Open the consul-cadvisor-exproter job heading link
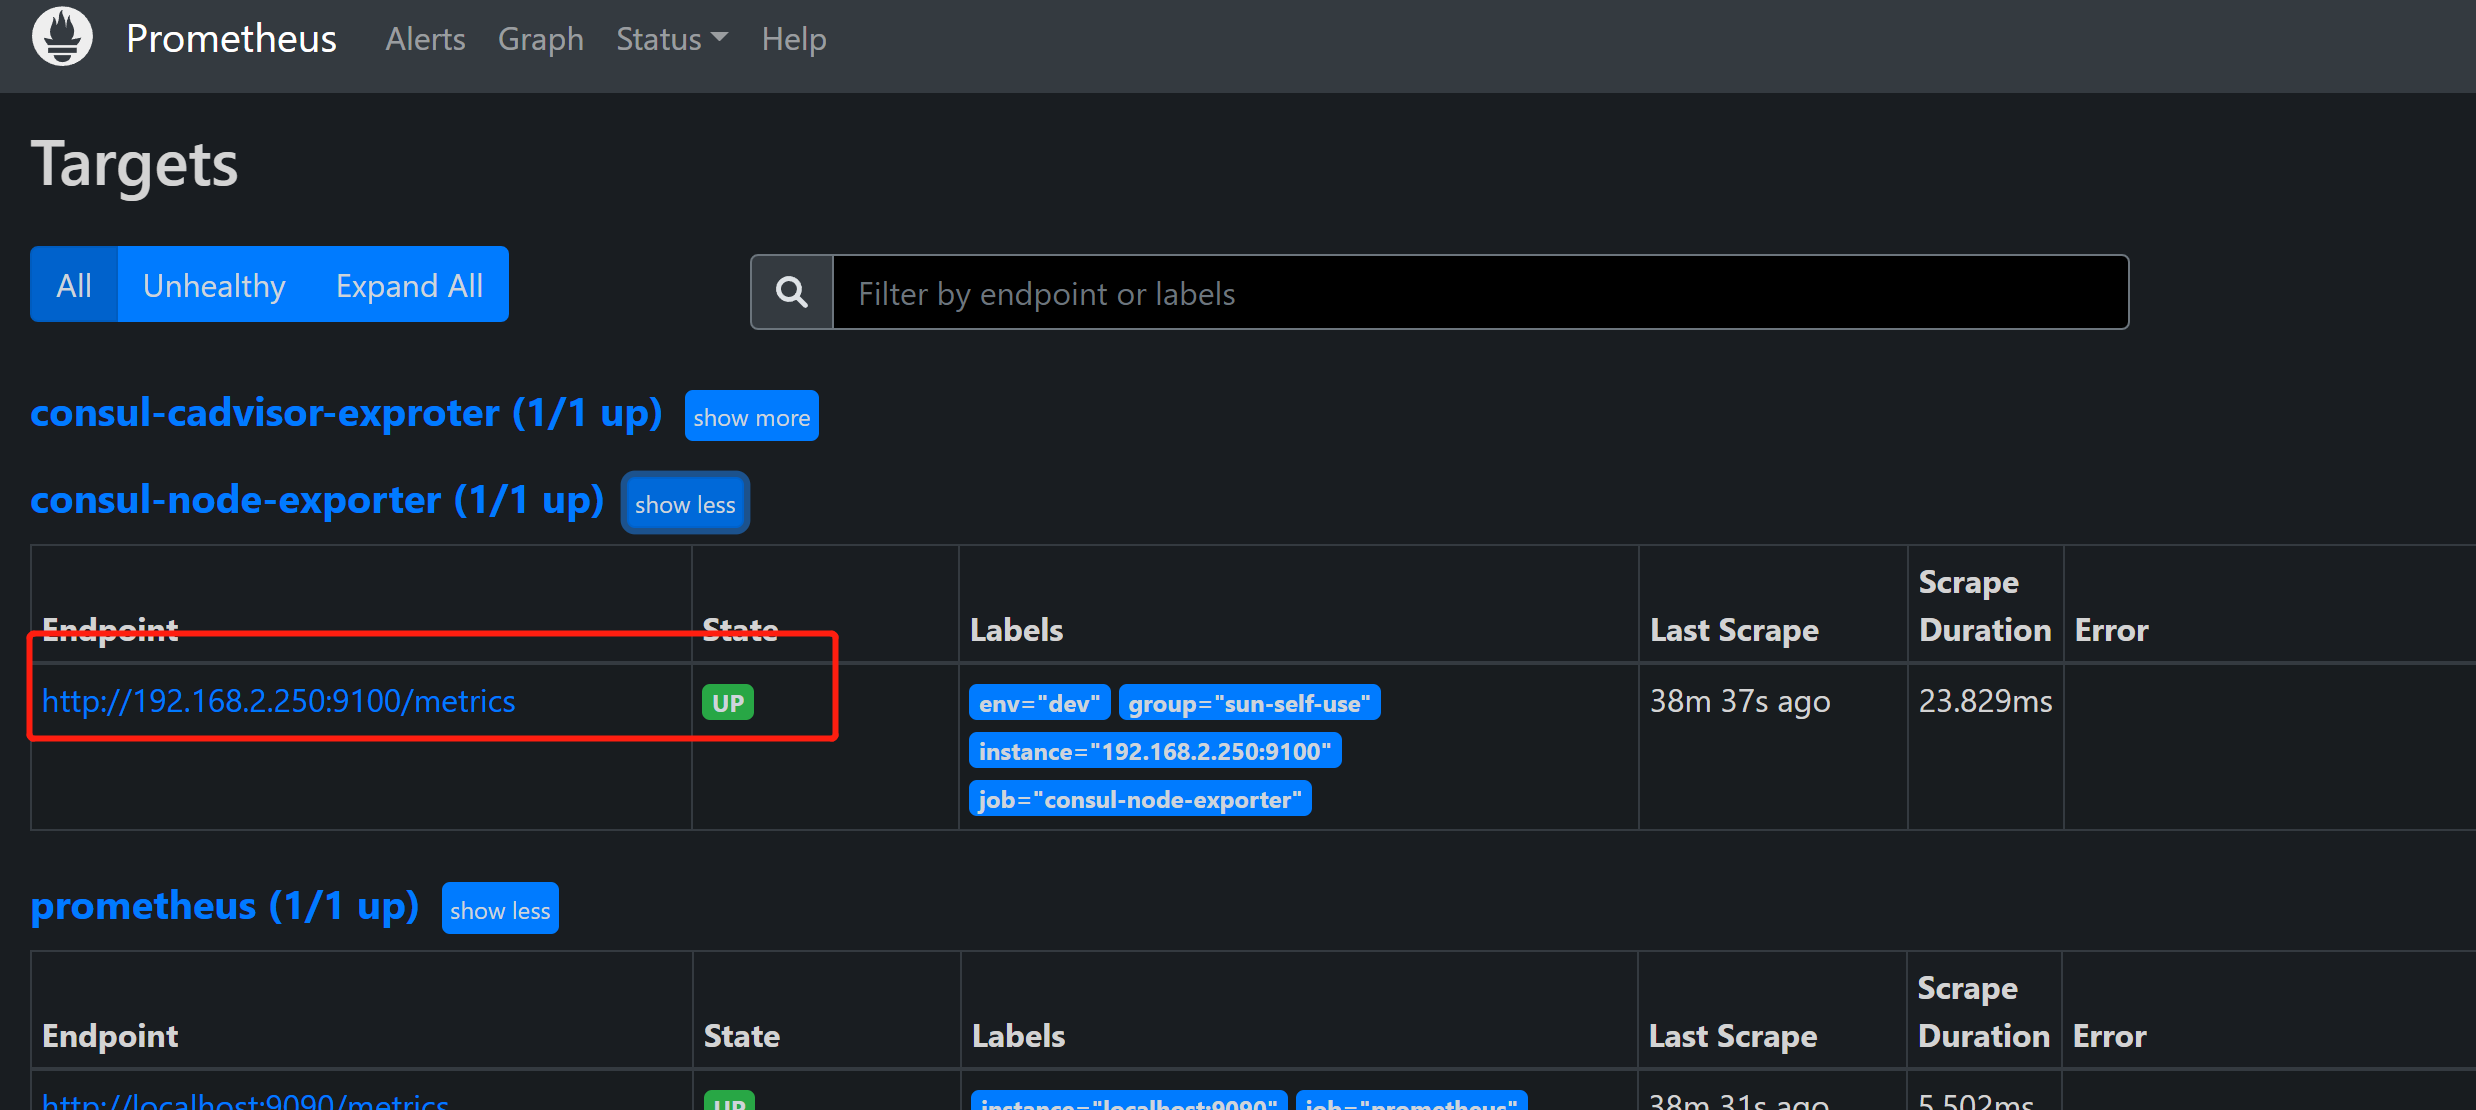The height and width of the screenshot is (1110, 2476). 346,413
